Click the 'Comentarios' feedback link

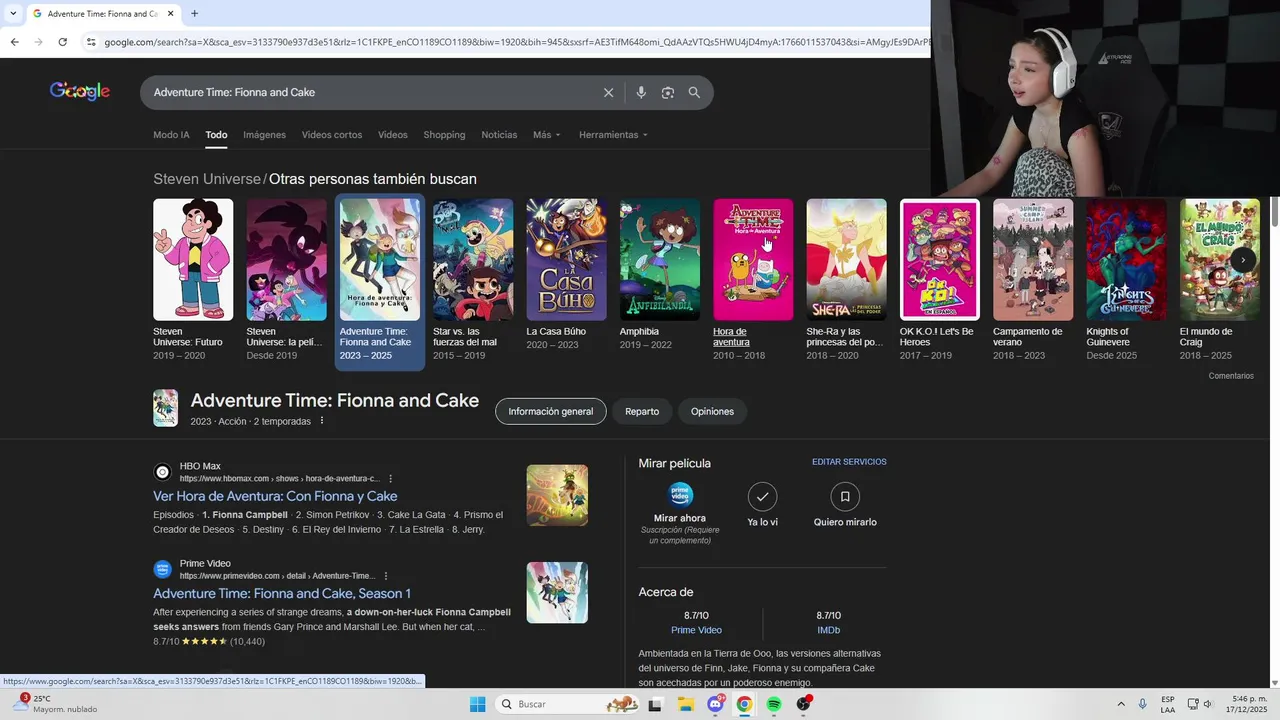click(x=1231, y=376)
